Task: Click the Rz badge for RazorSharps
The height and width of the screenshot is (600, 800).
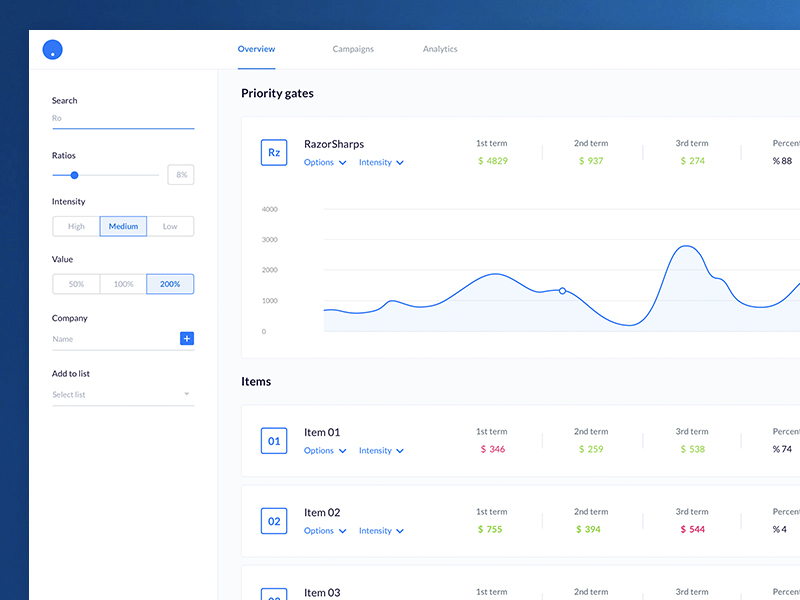Action: click(x=274, y=153)
